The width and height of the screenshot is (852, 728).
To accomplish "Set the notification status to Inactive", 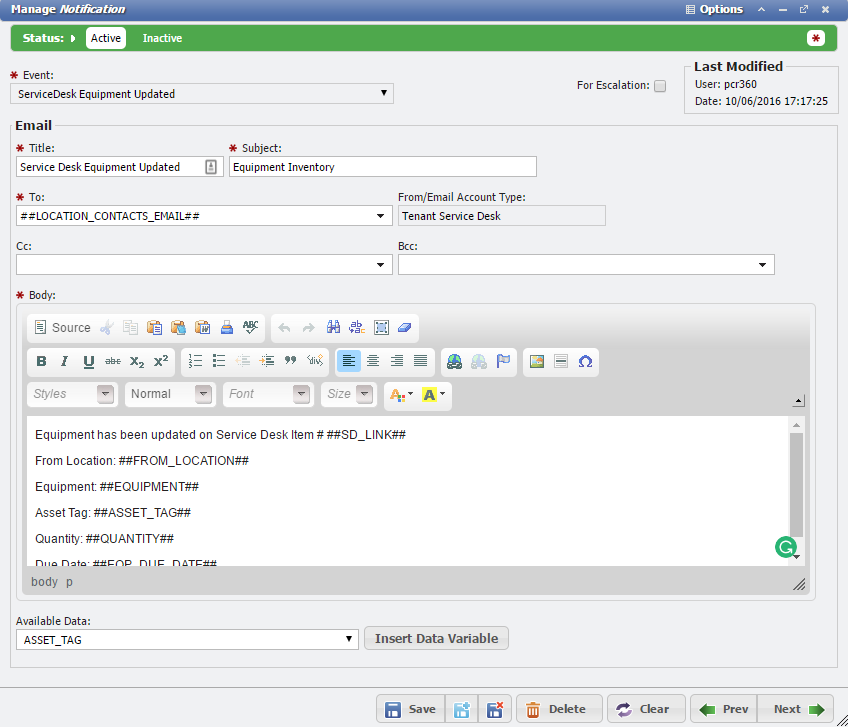I will (x=162, y=38).
